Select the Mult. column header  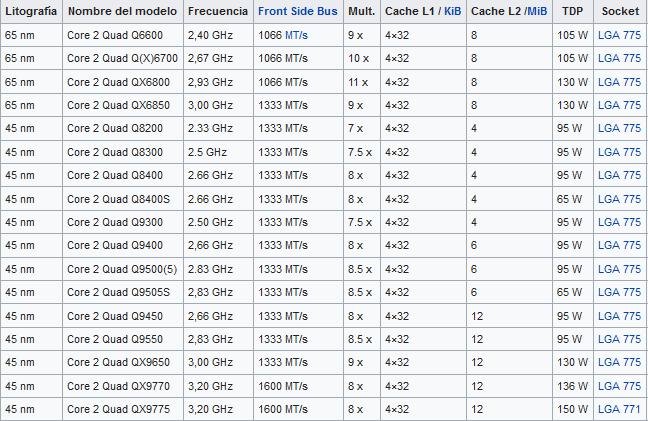click(362, 11)
